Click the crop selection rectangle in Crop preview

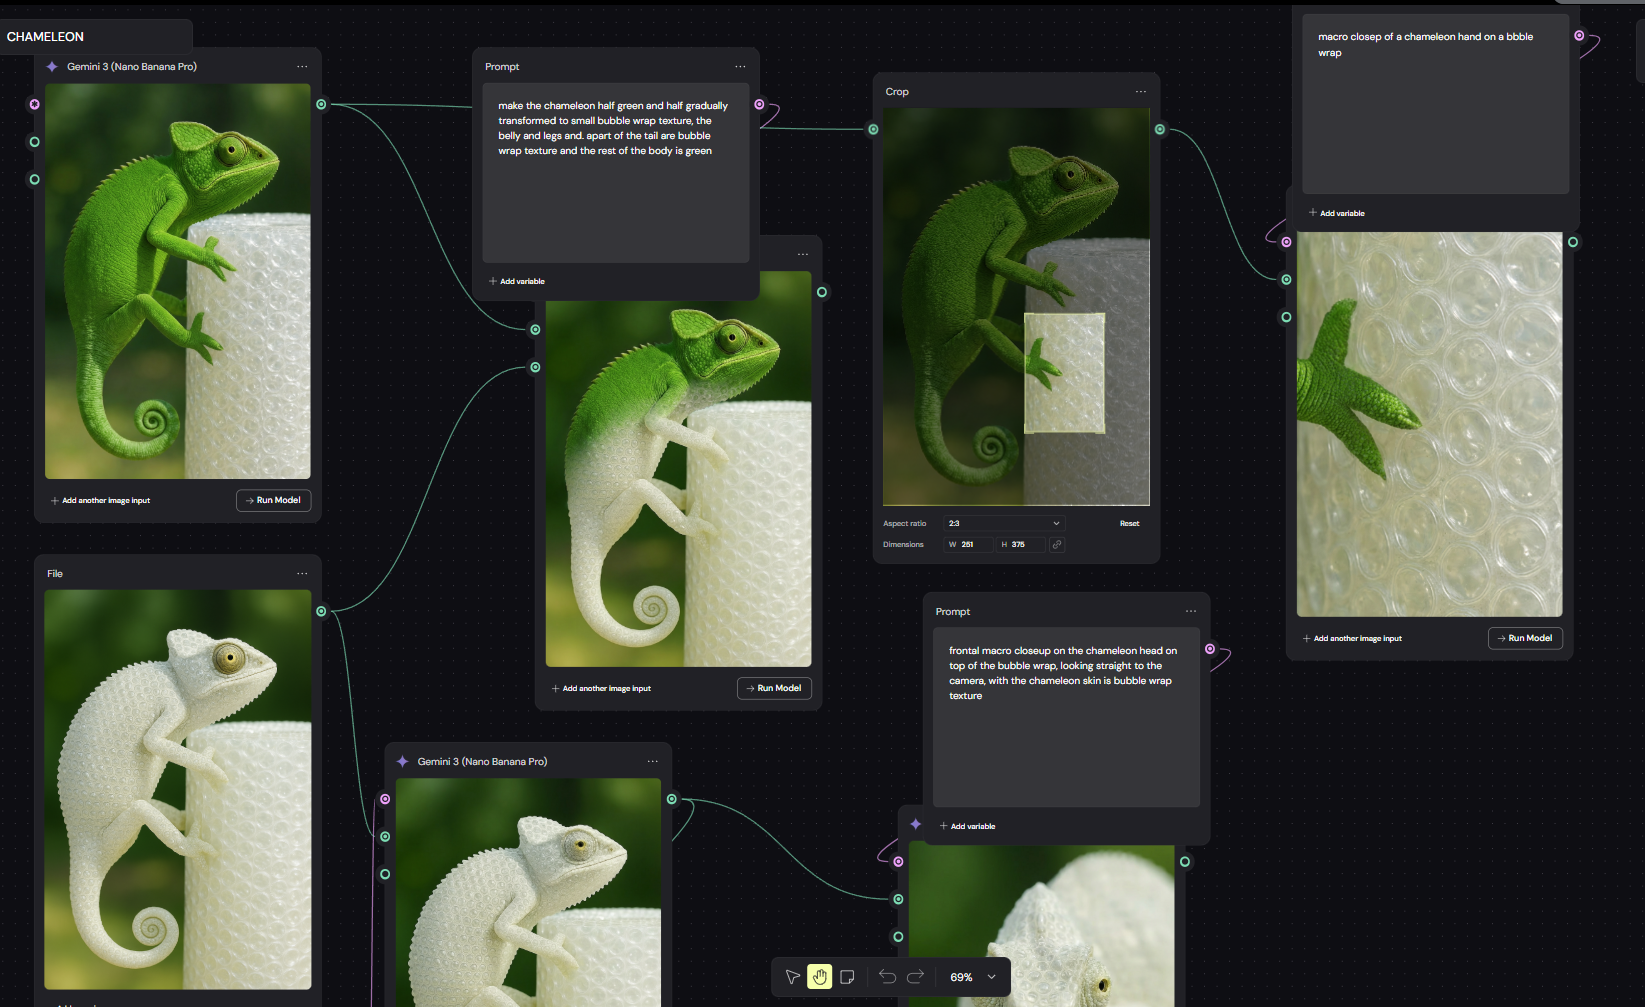tap(1065, 373)
